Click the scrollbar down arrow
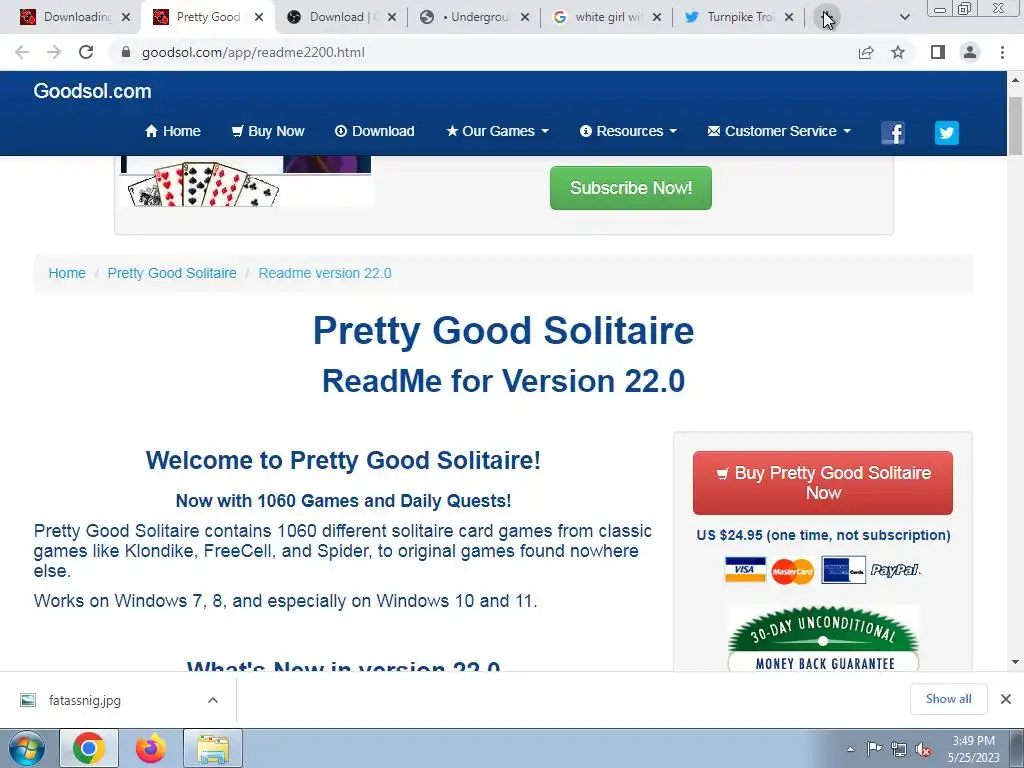This screenshot has height=768, width=1024. (1015, 662)
